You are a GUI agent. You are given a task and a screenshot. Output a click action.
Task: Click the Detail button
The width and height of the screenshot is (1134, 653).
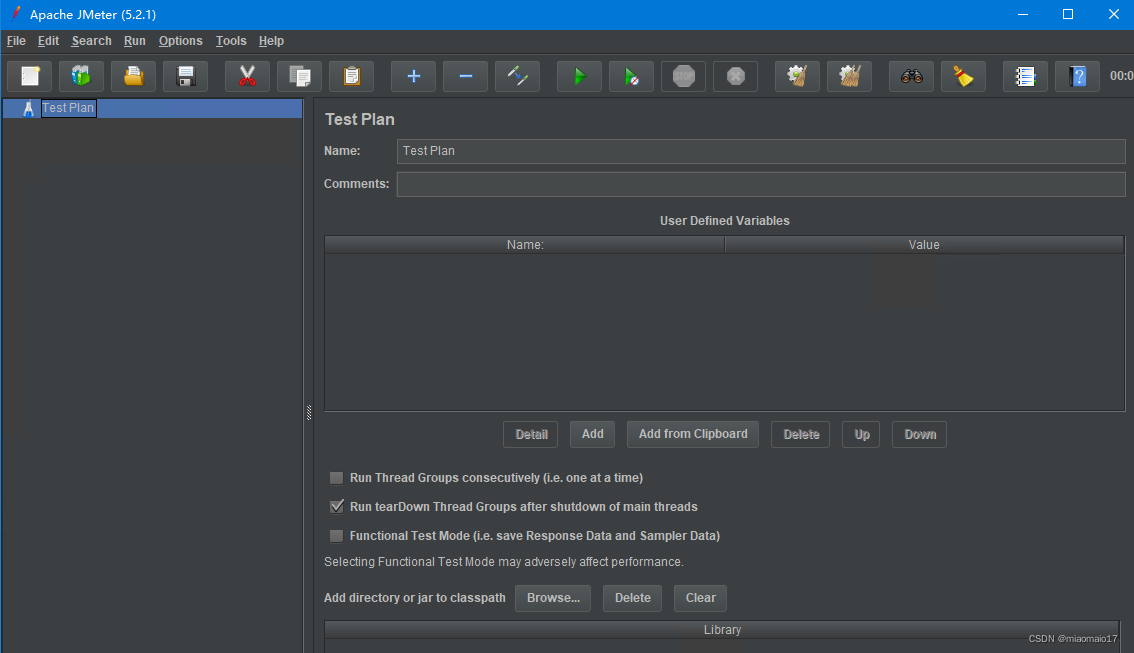(531, 435)
